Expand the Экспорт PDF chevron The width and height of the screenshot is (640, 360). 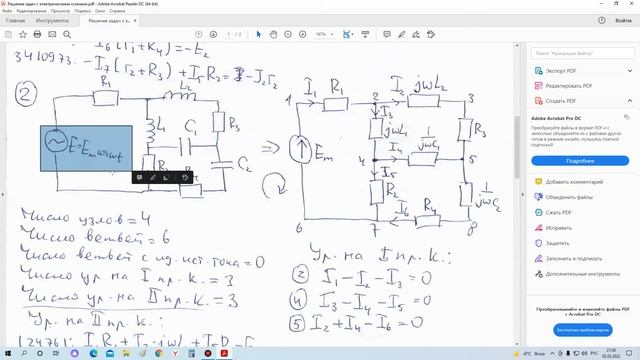[630, 71]
